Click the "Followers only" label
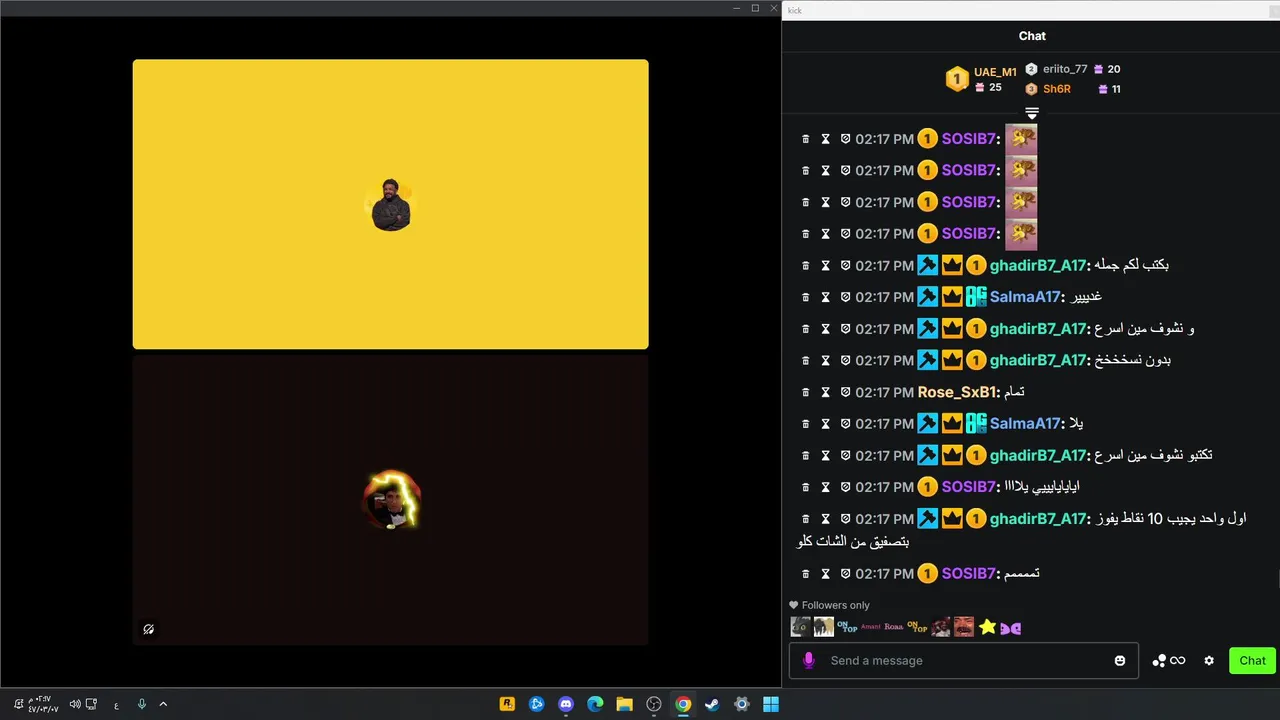The image size is (1280, 720). click(836, 605)
